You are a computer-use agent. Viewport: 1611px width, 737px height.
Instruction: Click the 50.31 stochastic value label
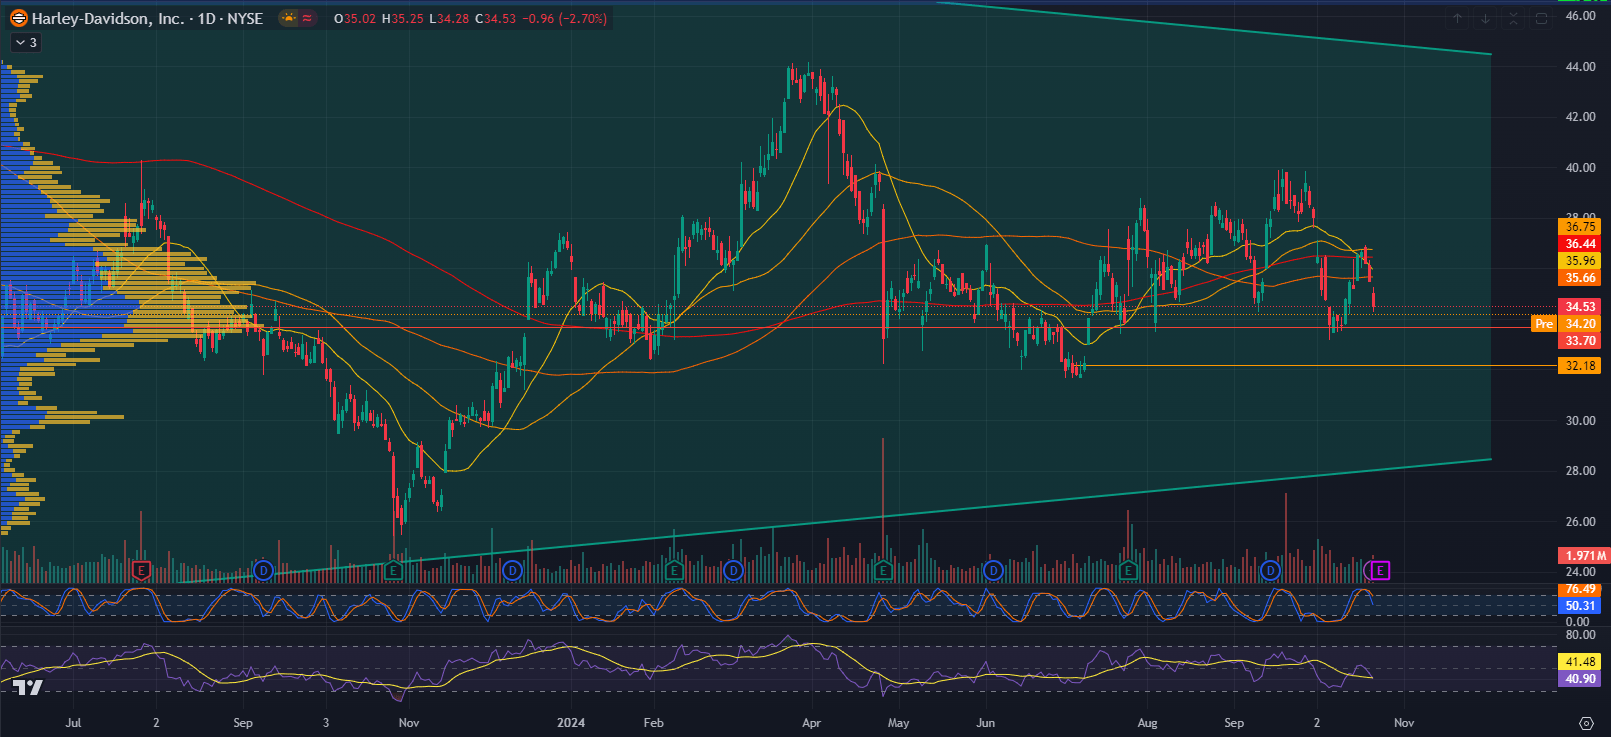(x=1580, y=606)
